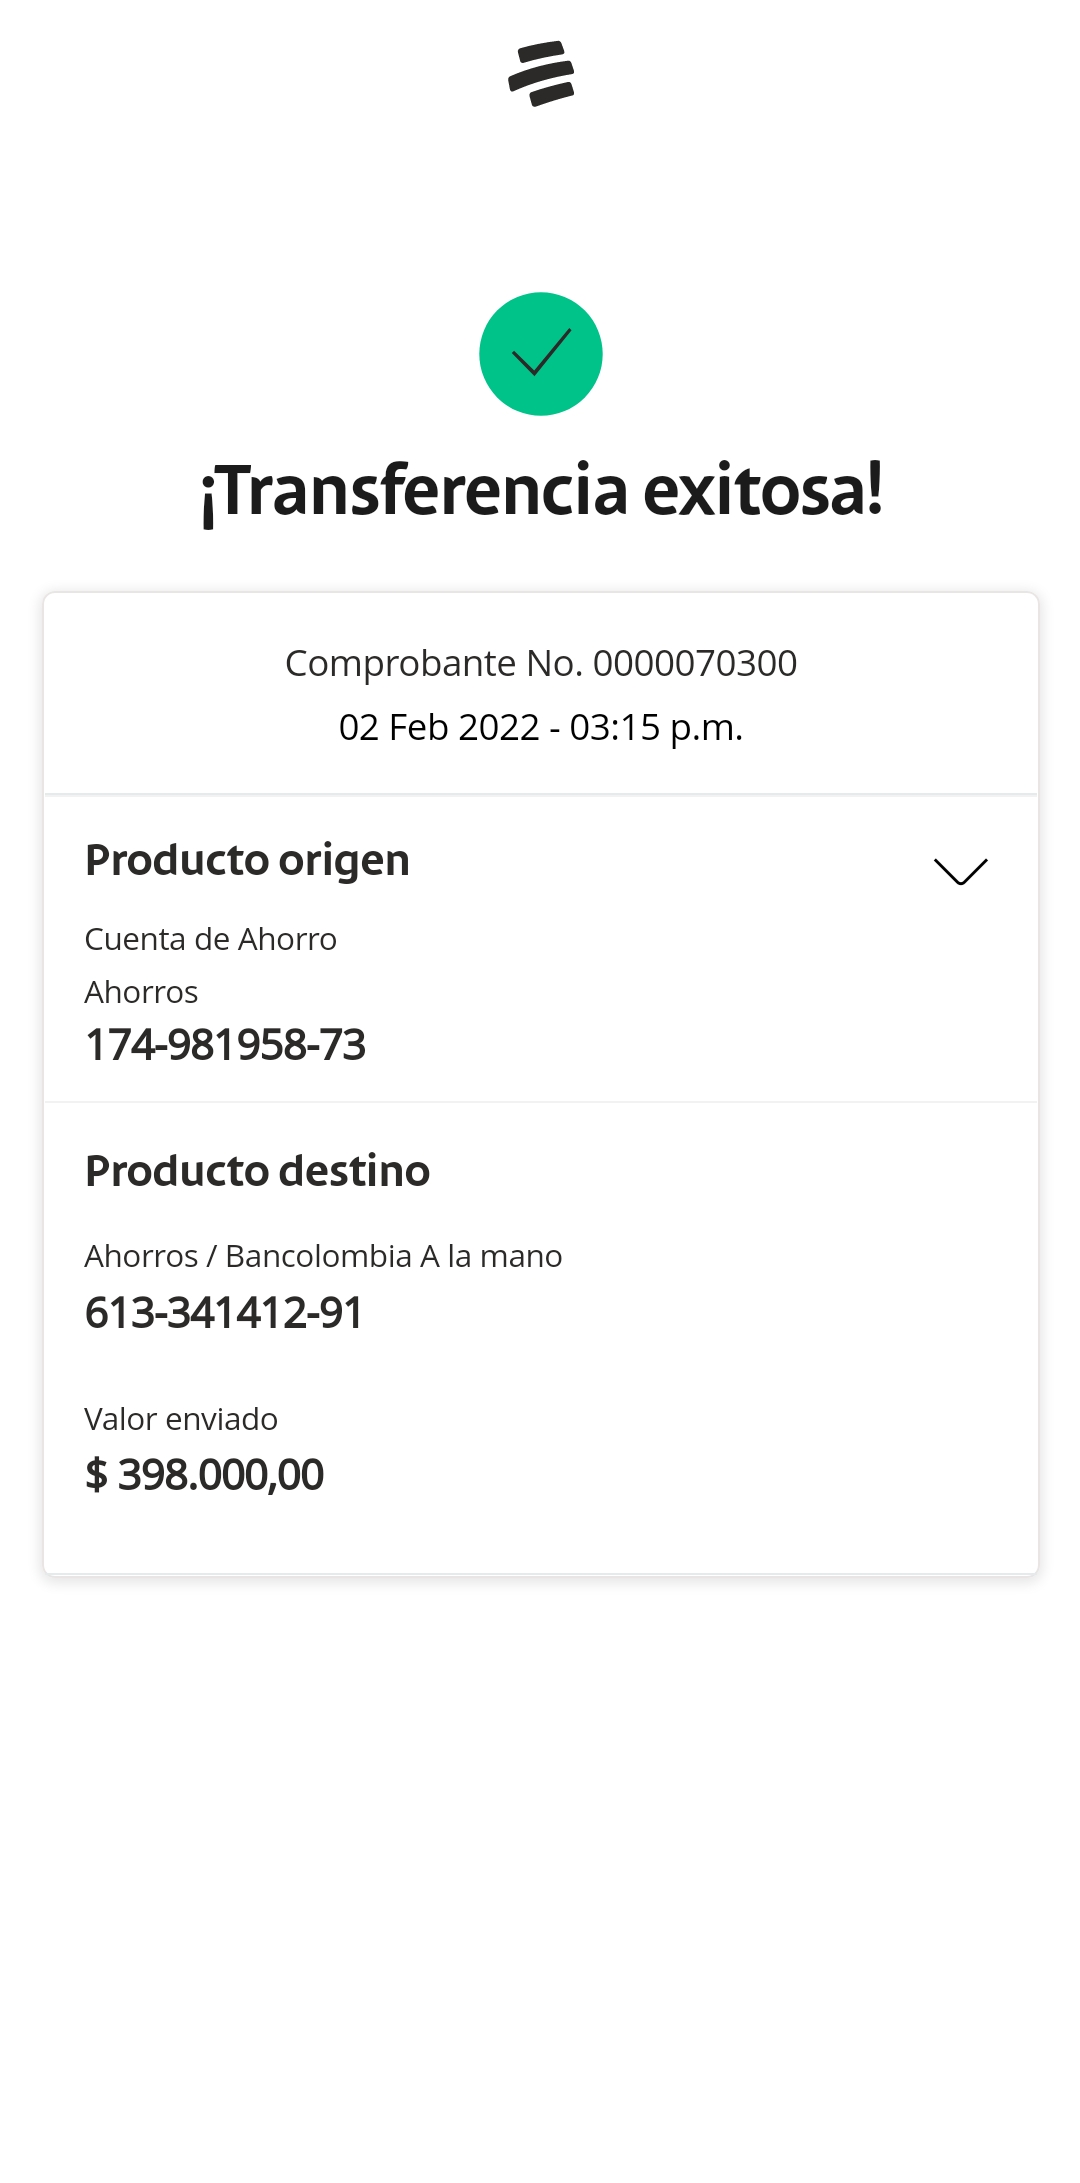Click the Producto origen section title

point(247,860)
